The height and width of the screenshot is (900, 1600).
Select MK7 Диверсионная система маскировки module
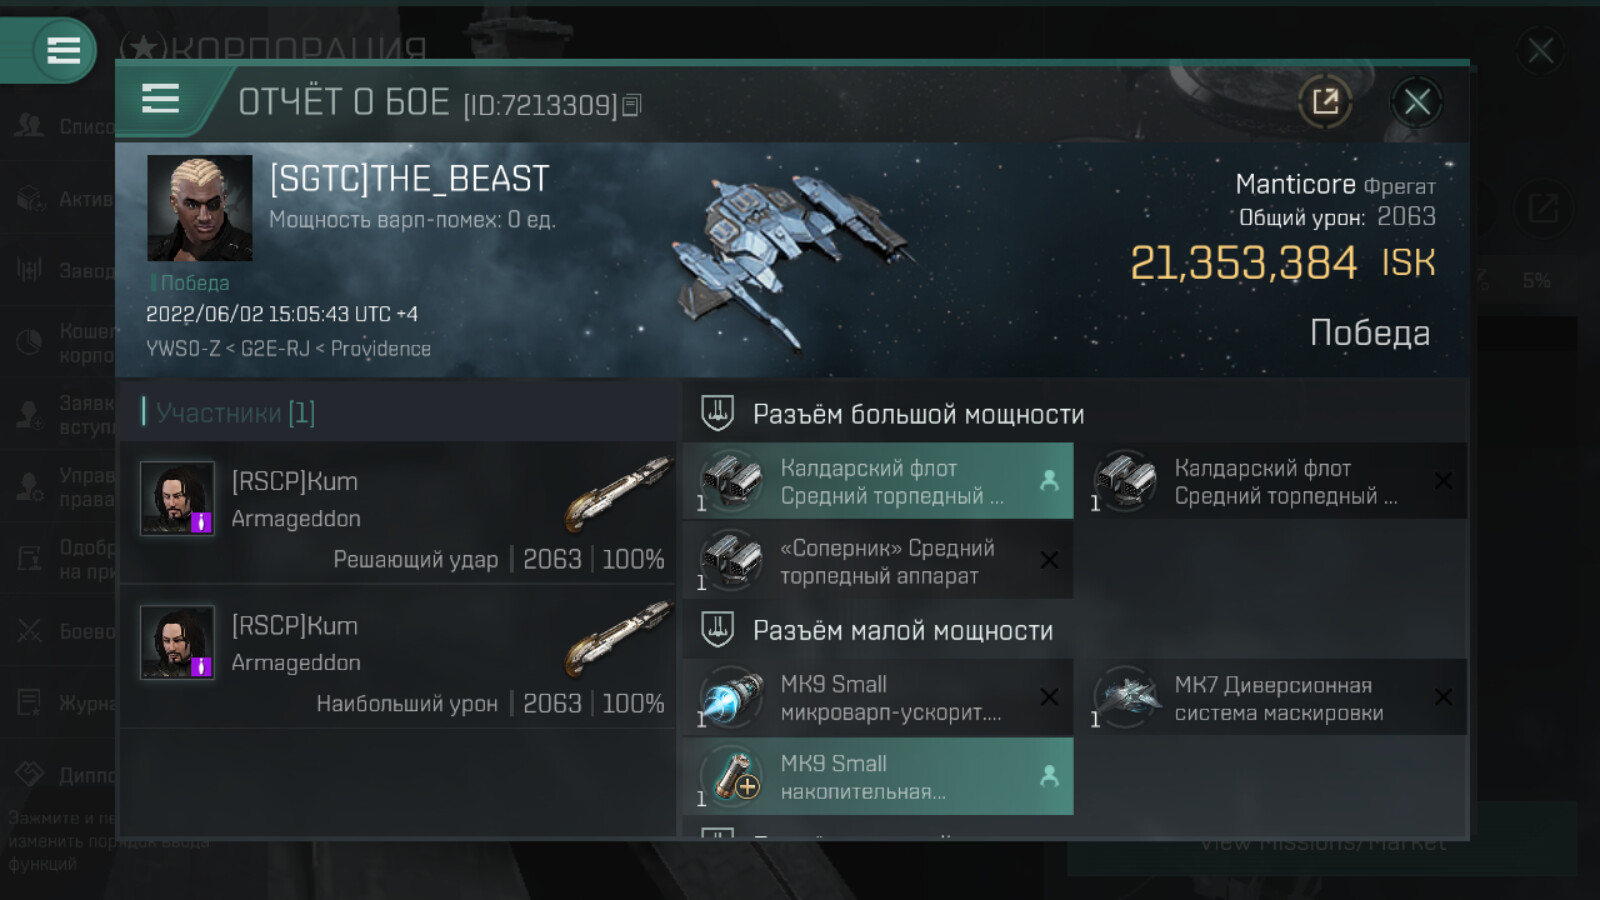click(x=1272, y=697)
